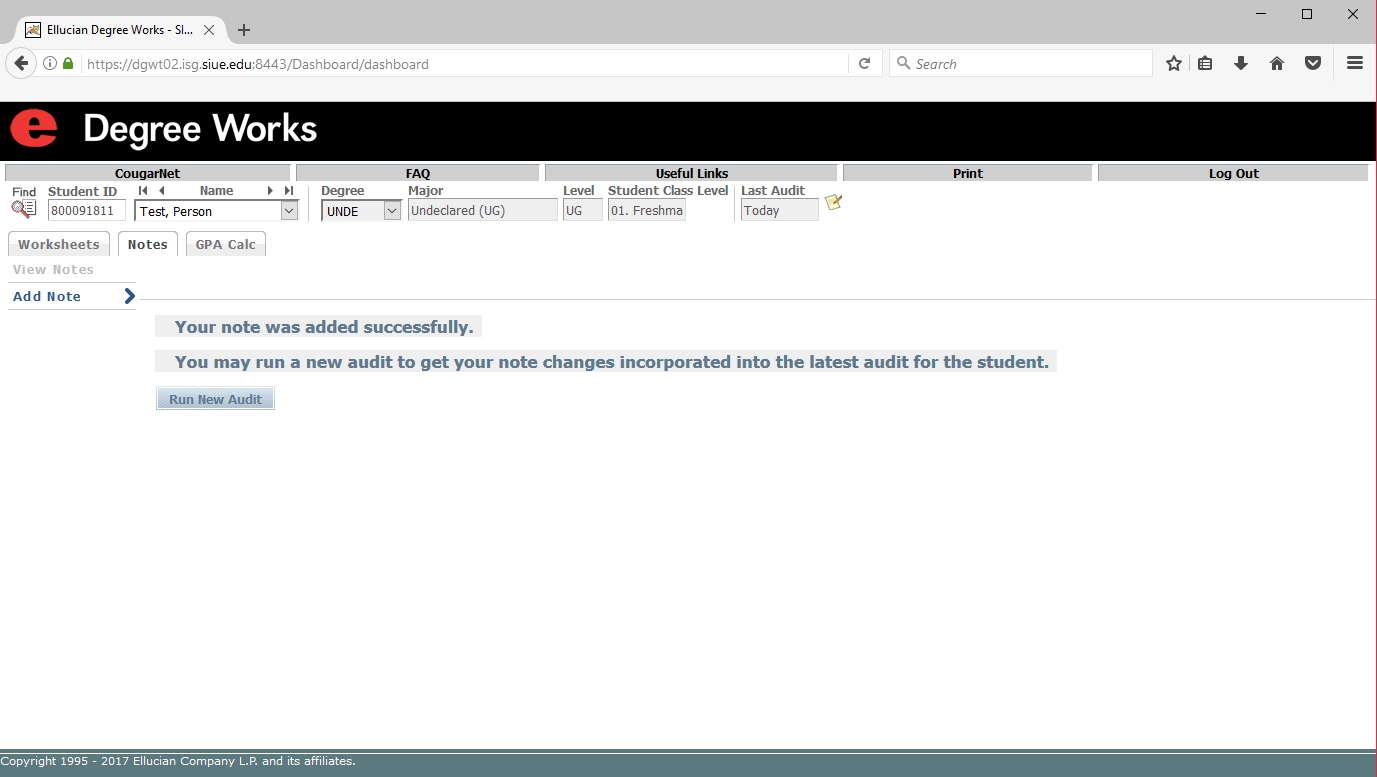
Task: Expand the Add Note chevron
Action: click(129, 296)
